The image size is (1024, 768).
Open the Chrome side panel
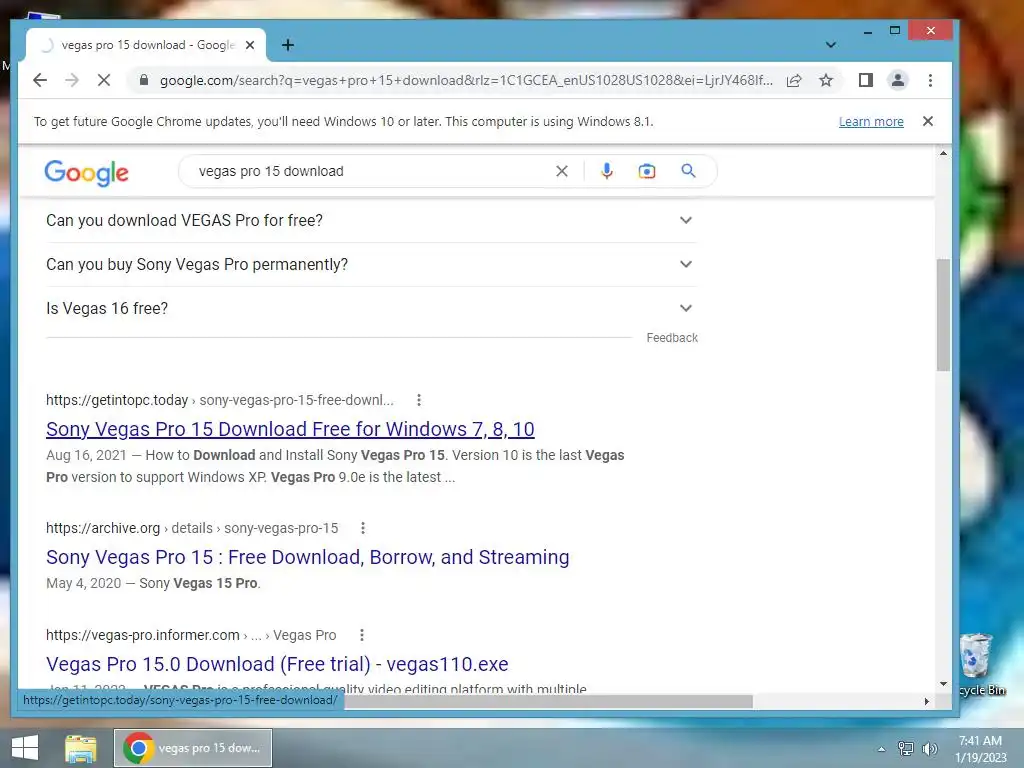(x=866, y=80)
